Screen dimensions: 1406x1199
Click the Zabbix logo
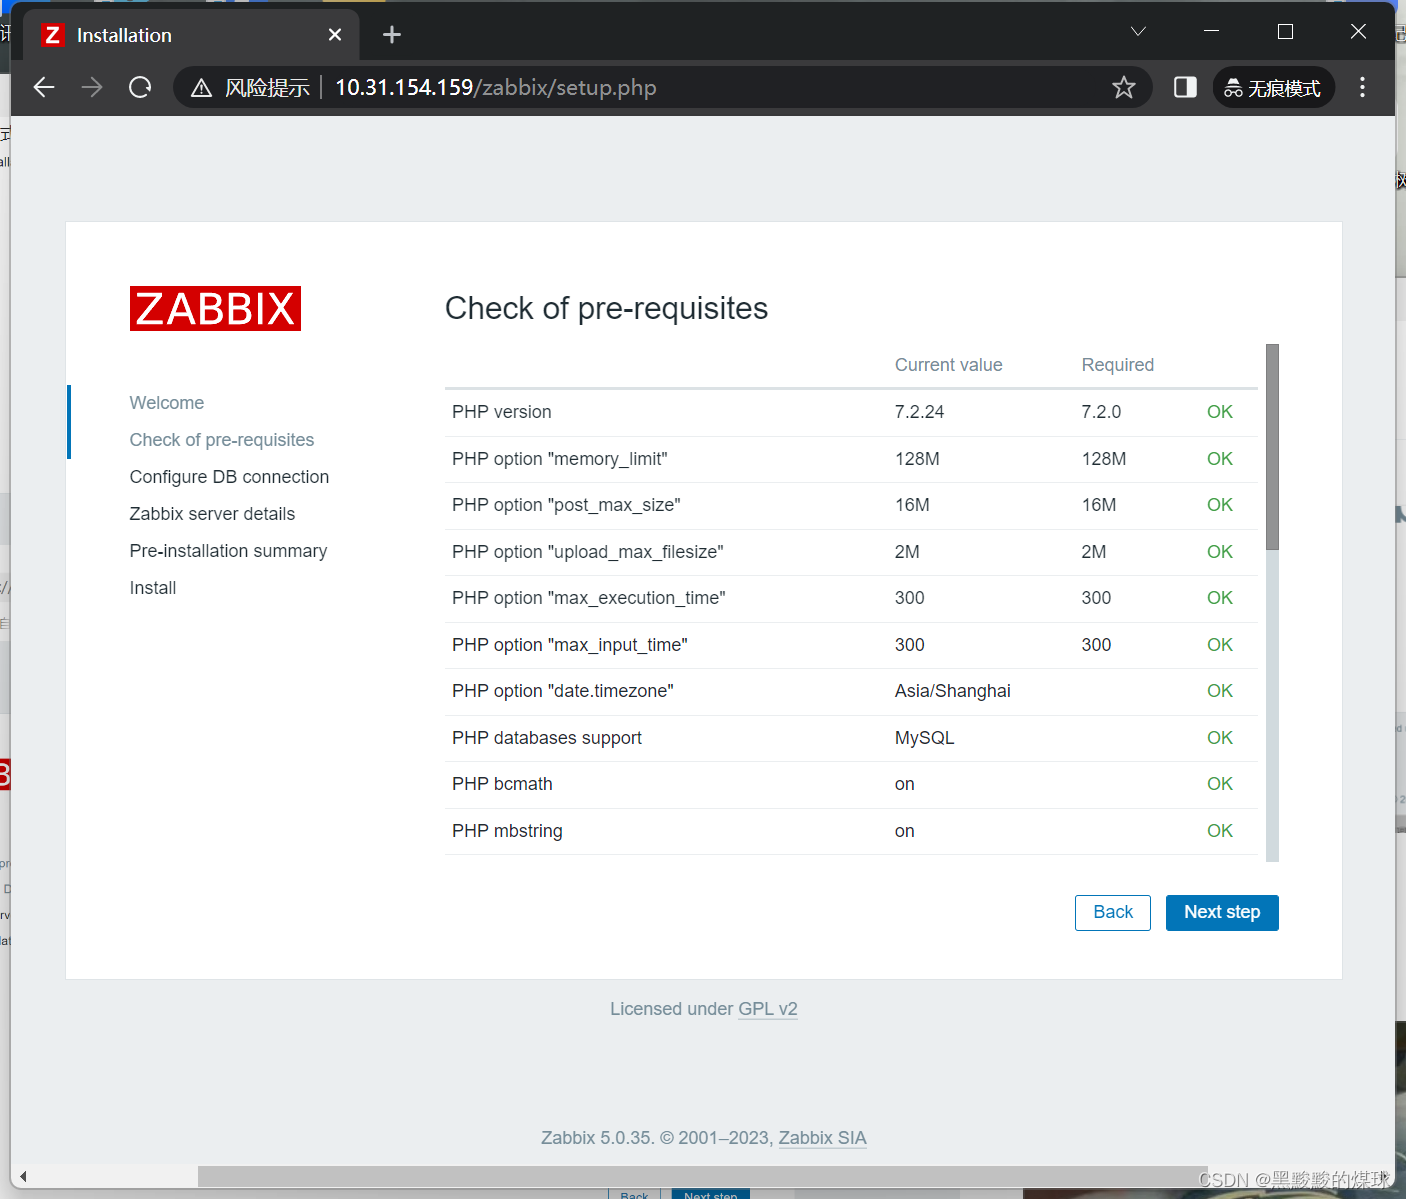pyautogui.click(x=214, y=308)
